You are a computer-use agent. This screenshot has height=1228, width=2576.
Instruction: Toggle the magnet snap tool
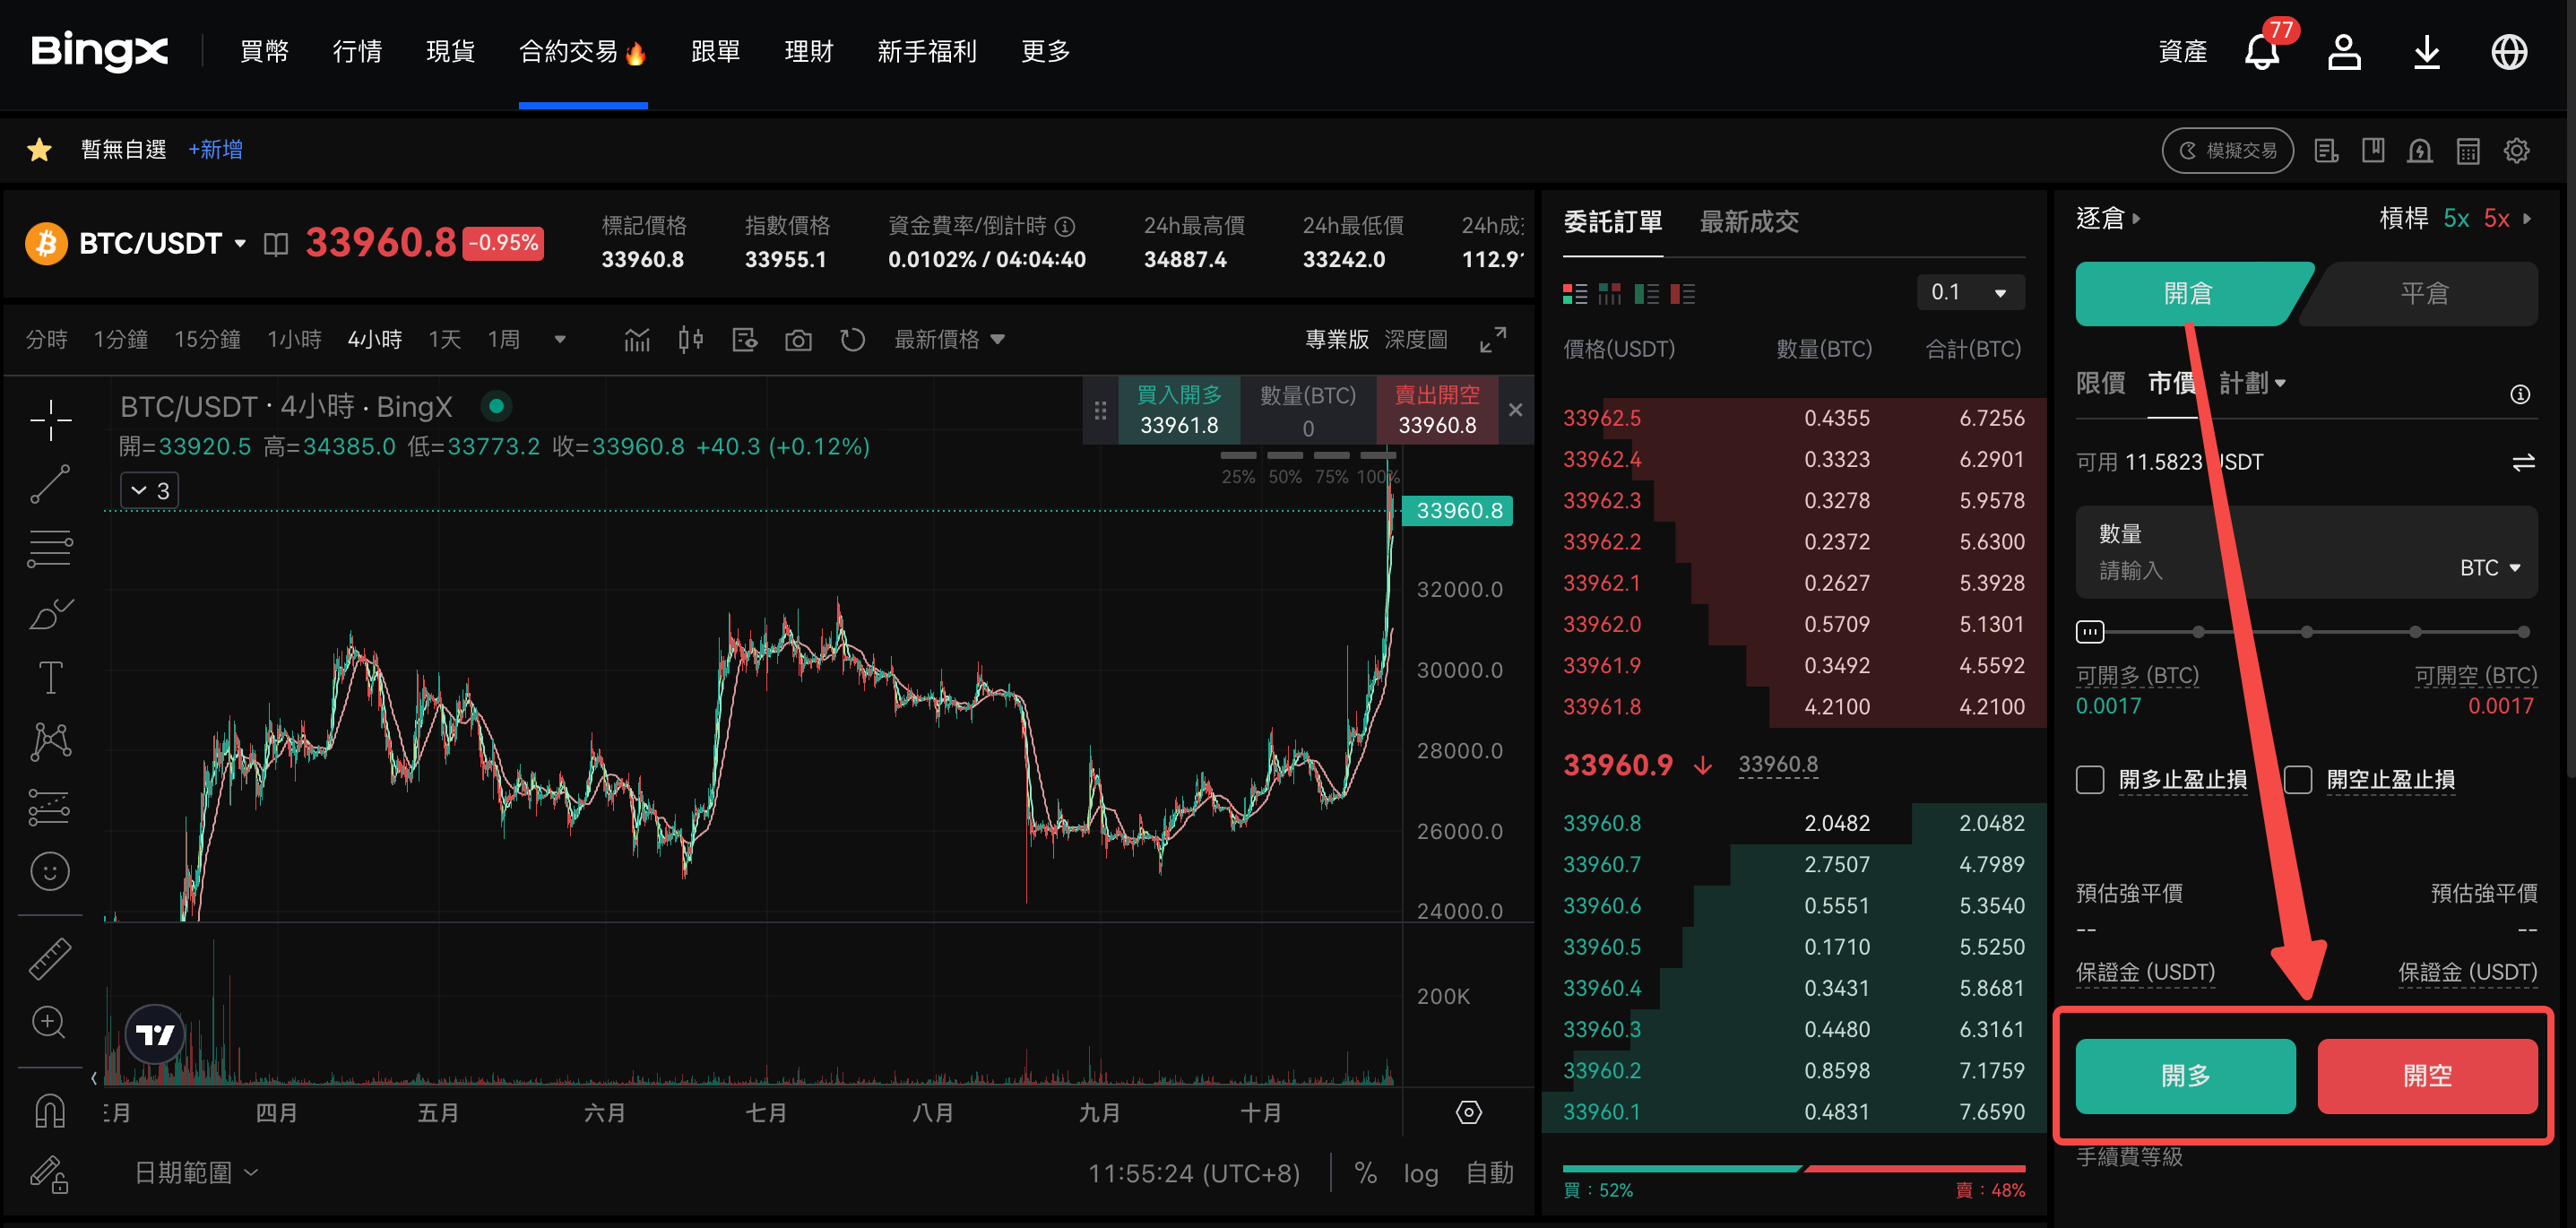(50, 1110)
